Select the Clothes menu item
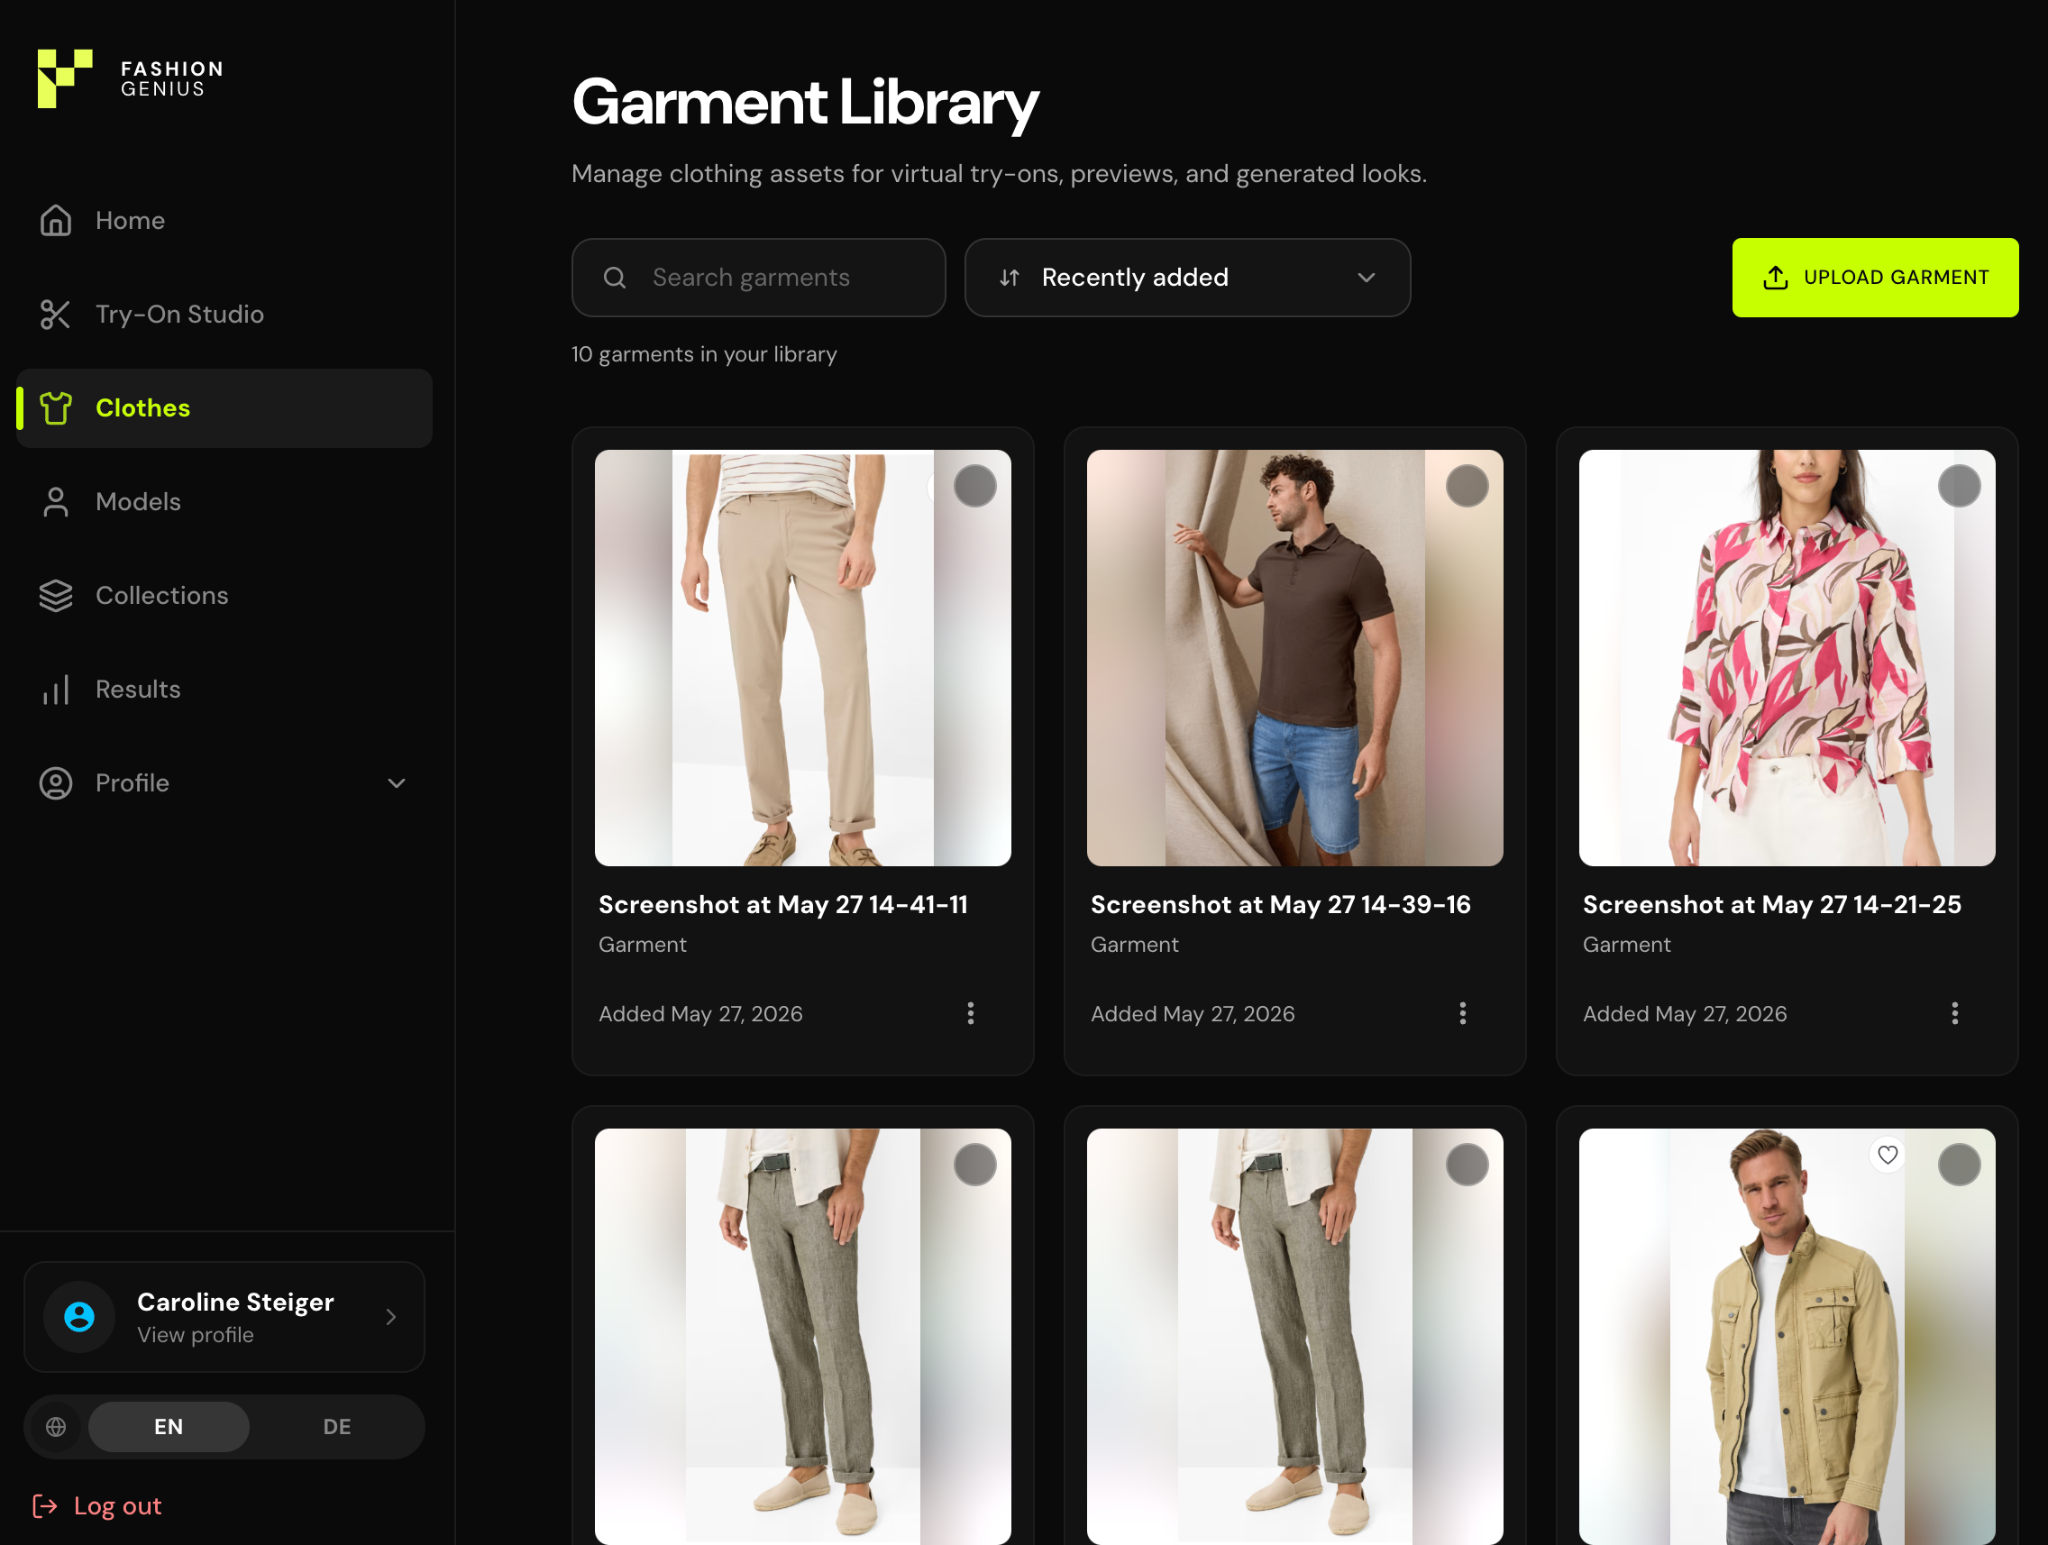 click(x=224, y=408)
